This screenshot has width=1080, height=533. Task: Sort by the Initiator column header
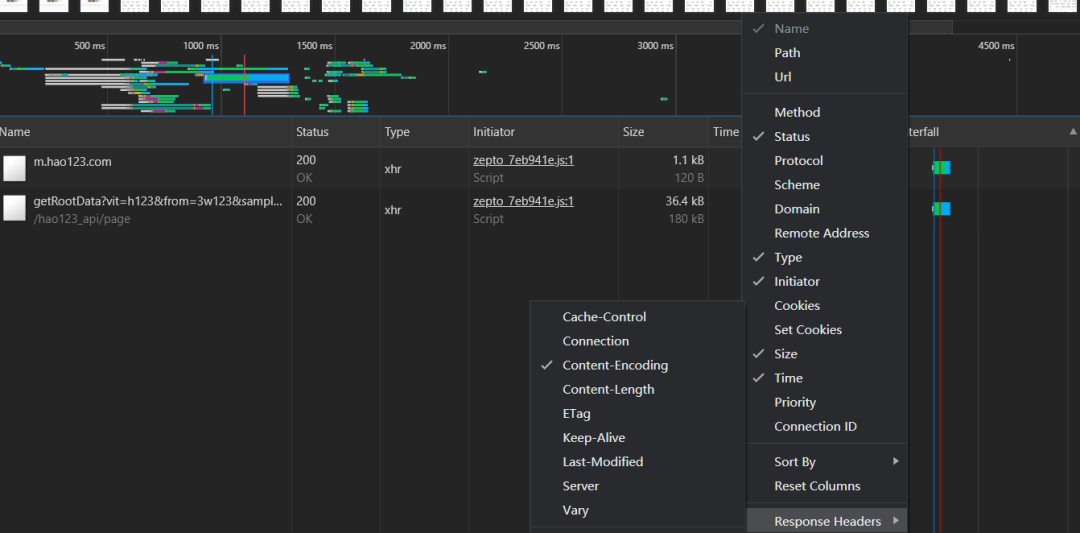tap(543, 132)
